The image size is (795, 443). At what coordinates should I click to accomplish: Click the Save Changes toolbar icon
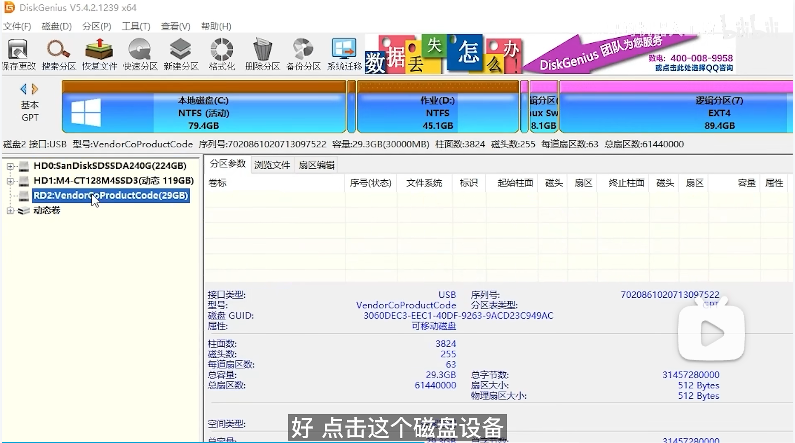[x=18, y=55]
